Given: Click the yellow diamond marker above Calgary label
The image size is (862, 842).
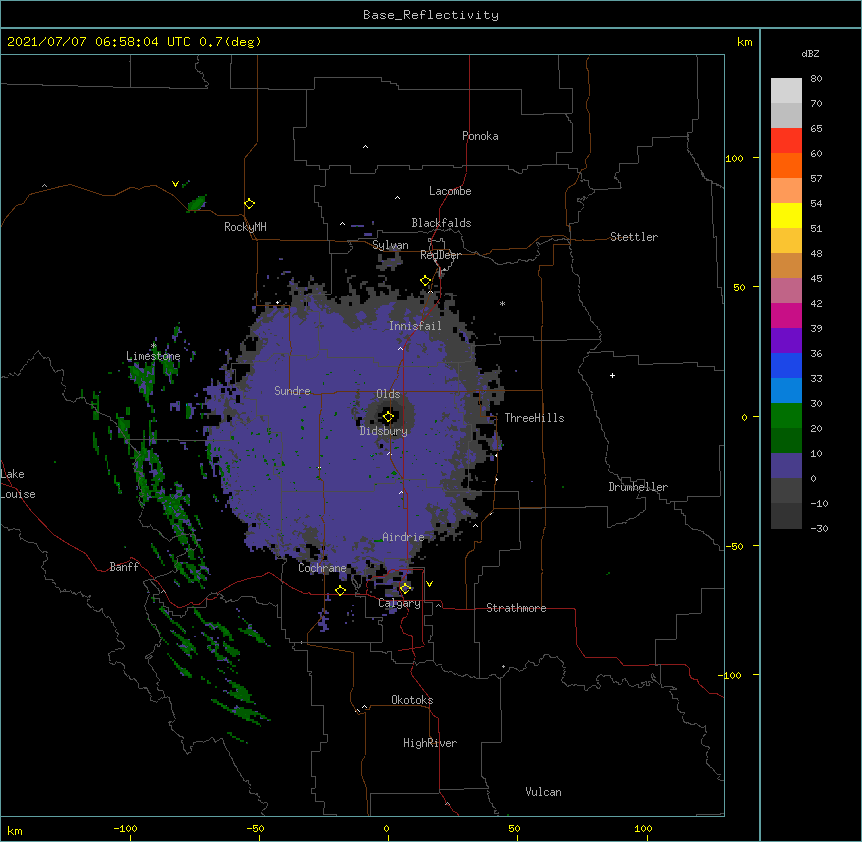Looking at the screenshot, I should [x=405, y=589].
